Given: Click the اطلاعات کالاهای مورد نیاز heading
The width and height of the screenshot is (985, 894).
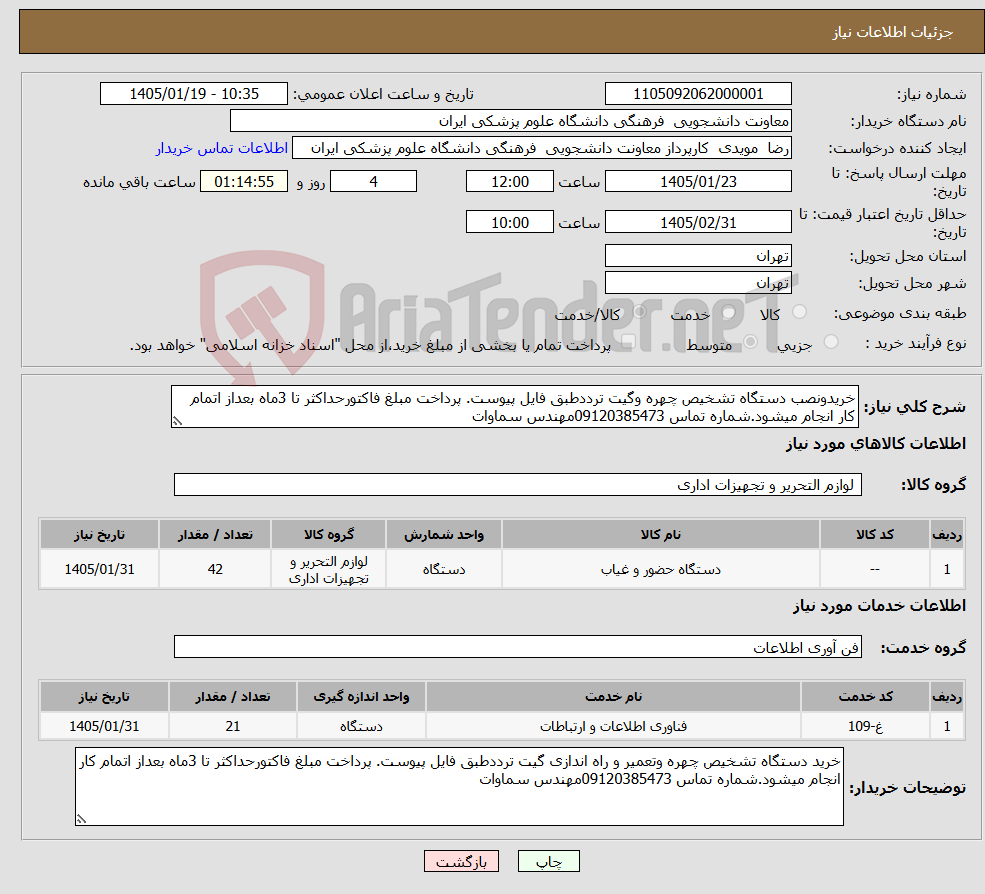Looking at the screenshot, I should coord(876,444).
